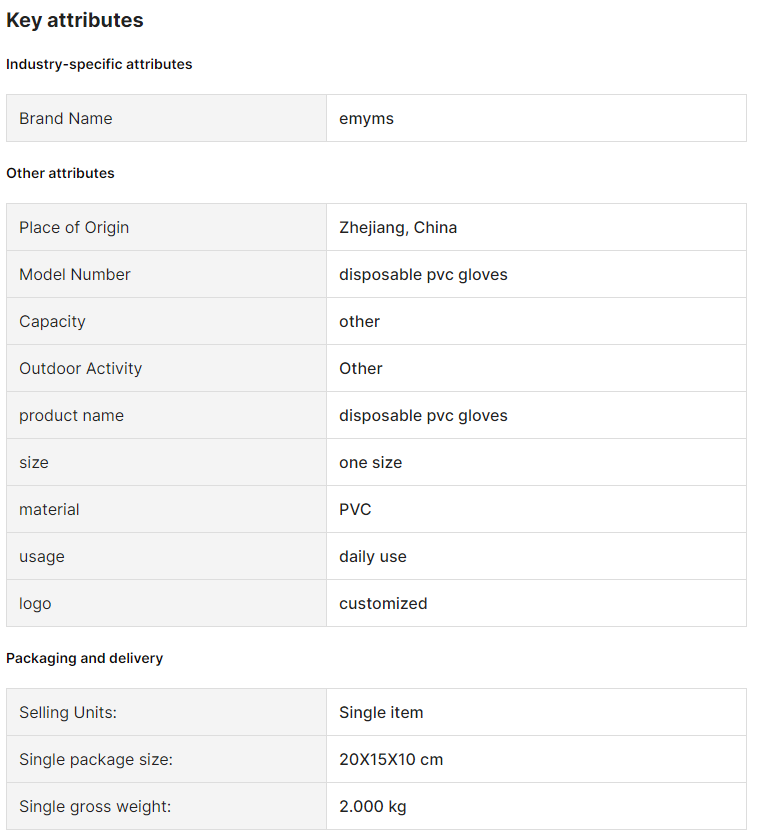The width and height of the screenshot is (757, 838).
Task: Select the Zhejiang, China value
Action: (x=398, y=228)
